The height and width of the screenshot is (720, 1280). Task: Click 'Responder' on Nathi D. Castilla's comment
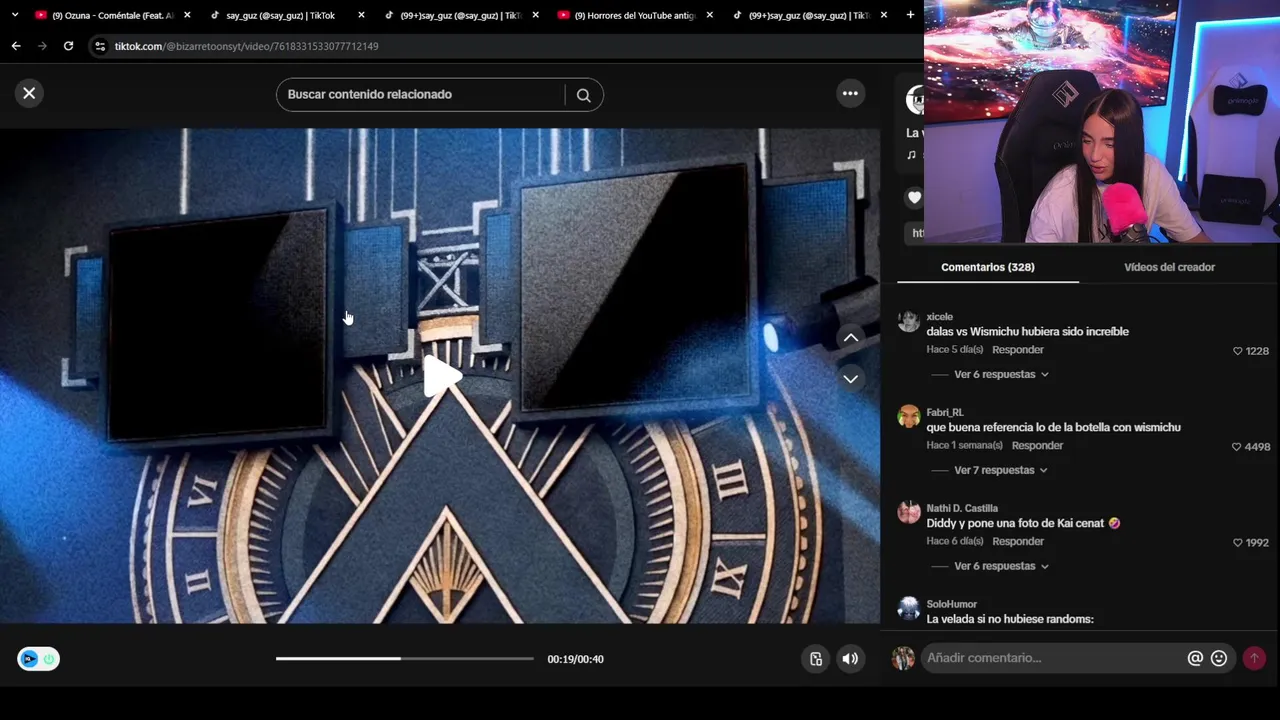point(1018,542)
